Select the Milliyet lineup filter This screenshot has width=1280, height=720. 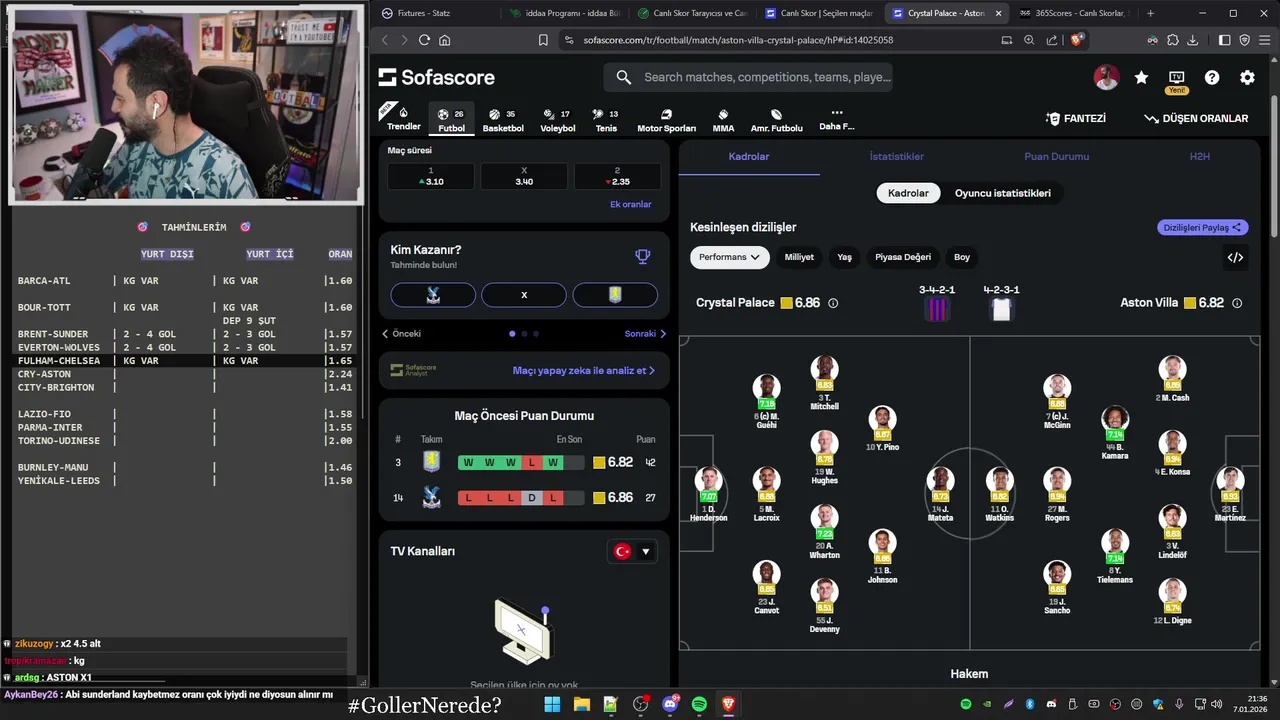[799, 257]
